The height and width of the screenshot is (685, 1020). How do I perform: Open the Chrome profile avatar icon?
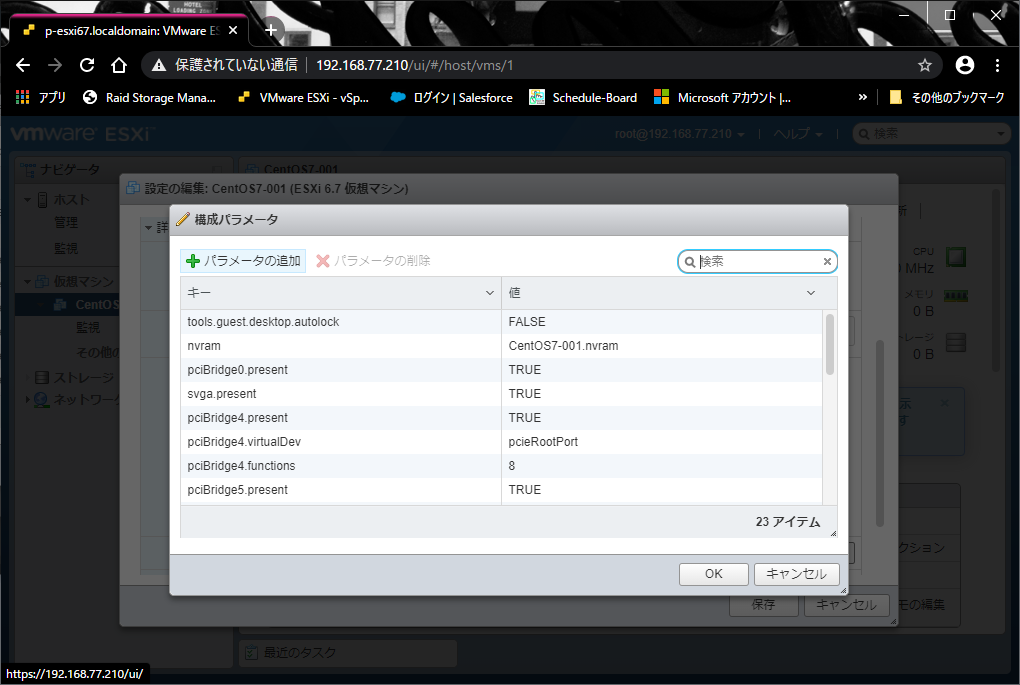click(965, 65)
